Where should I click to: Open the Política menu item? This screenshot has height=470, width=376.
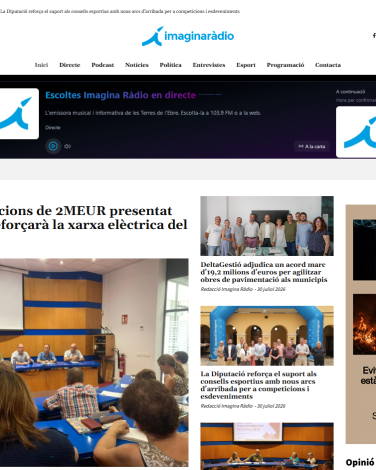[x=170, y=65]
